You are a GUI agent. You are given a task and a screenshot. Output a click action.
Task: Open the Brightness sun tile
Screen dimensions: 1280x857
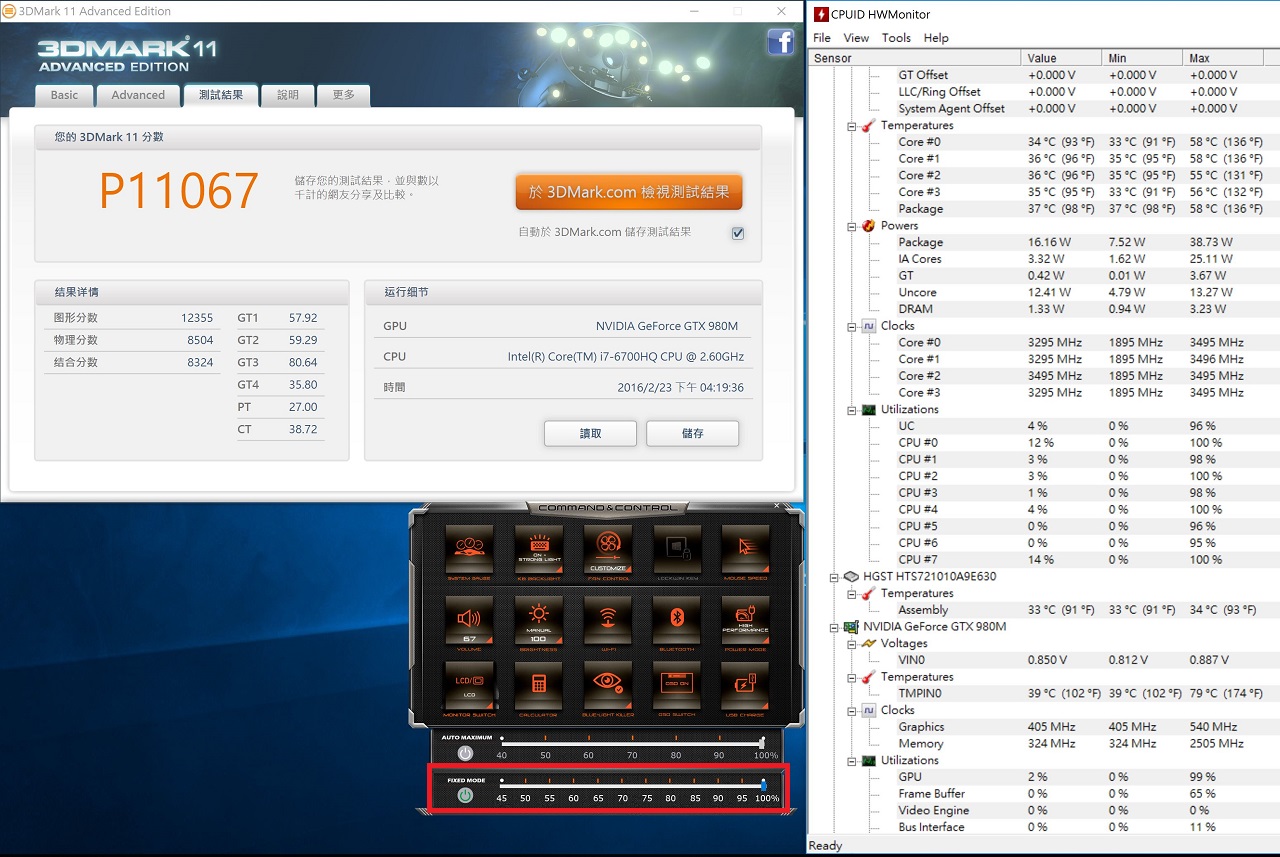(x=538, y=622)
